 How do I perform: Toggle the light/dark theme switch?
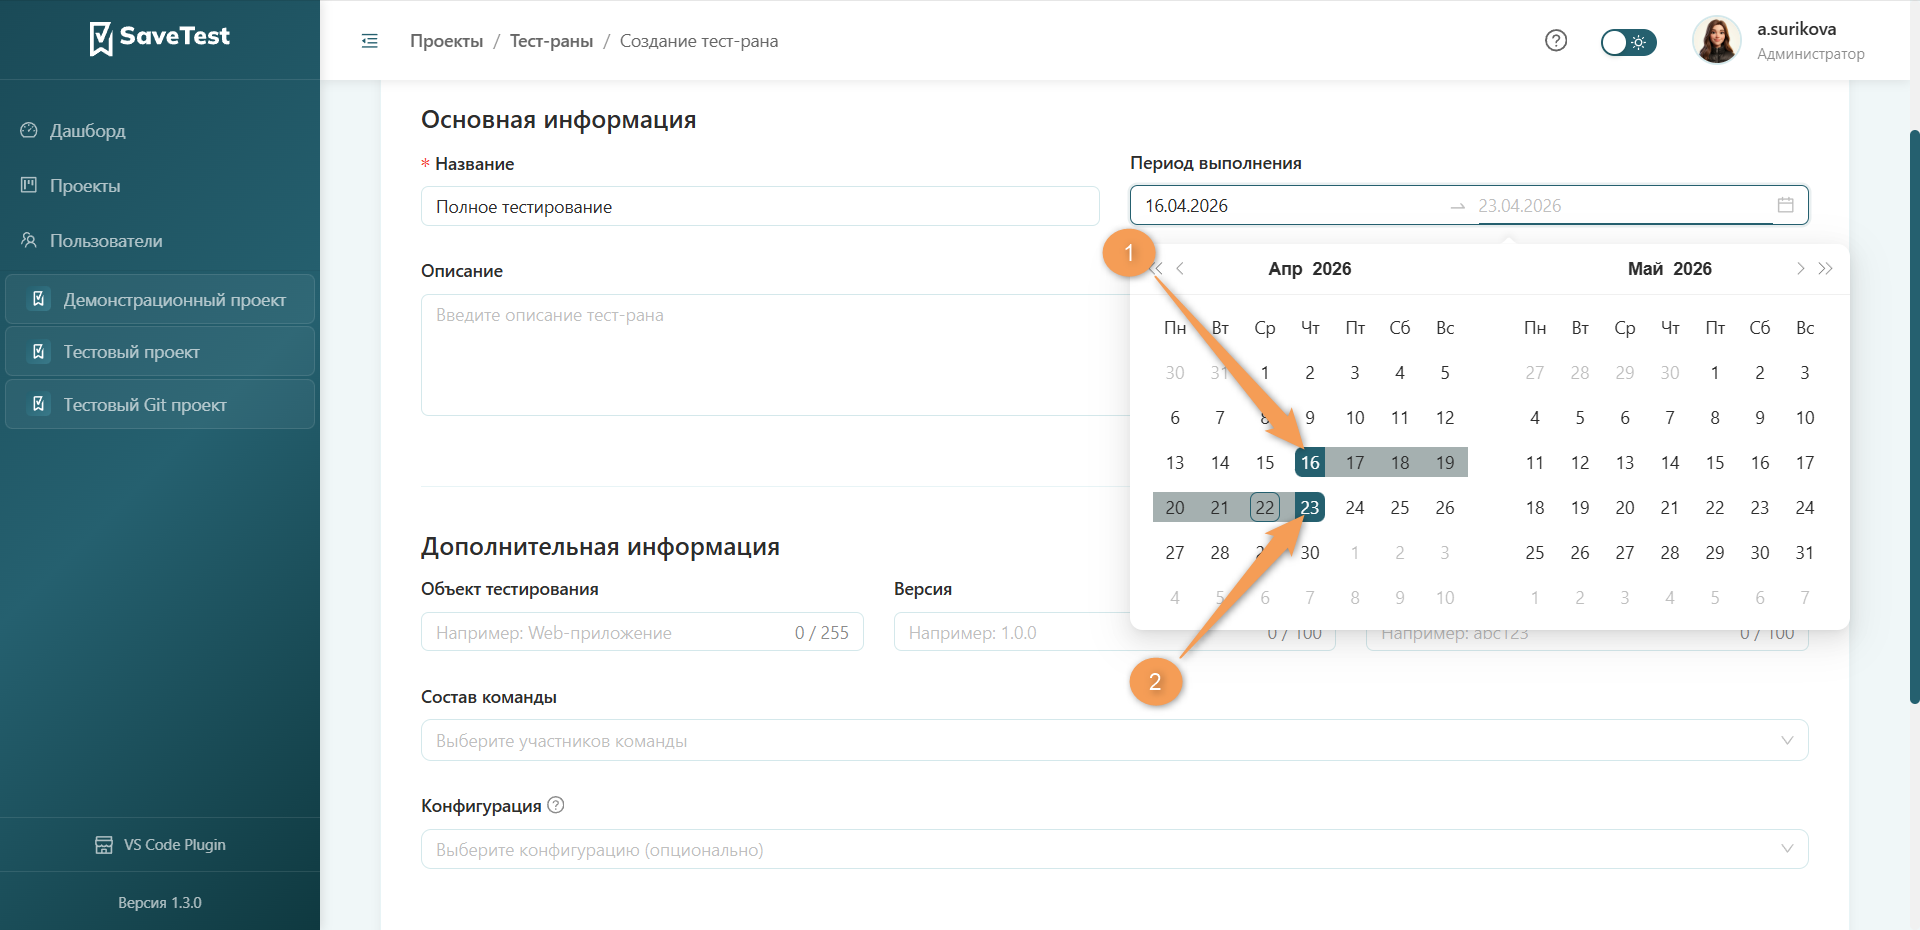[1628, 42]
